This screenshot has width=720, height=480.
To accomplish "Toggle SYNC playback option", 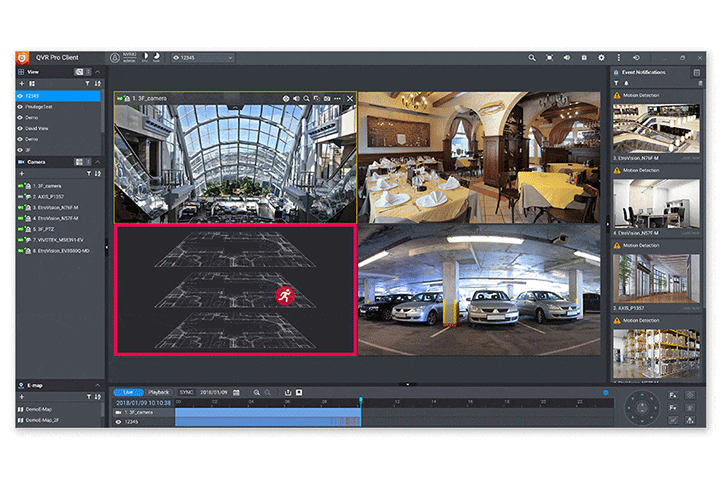I will click(x=186, y=392).
